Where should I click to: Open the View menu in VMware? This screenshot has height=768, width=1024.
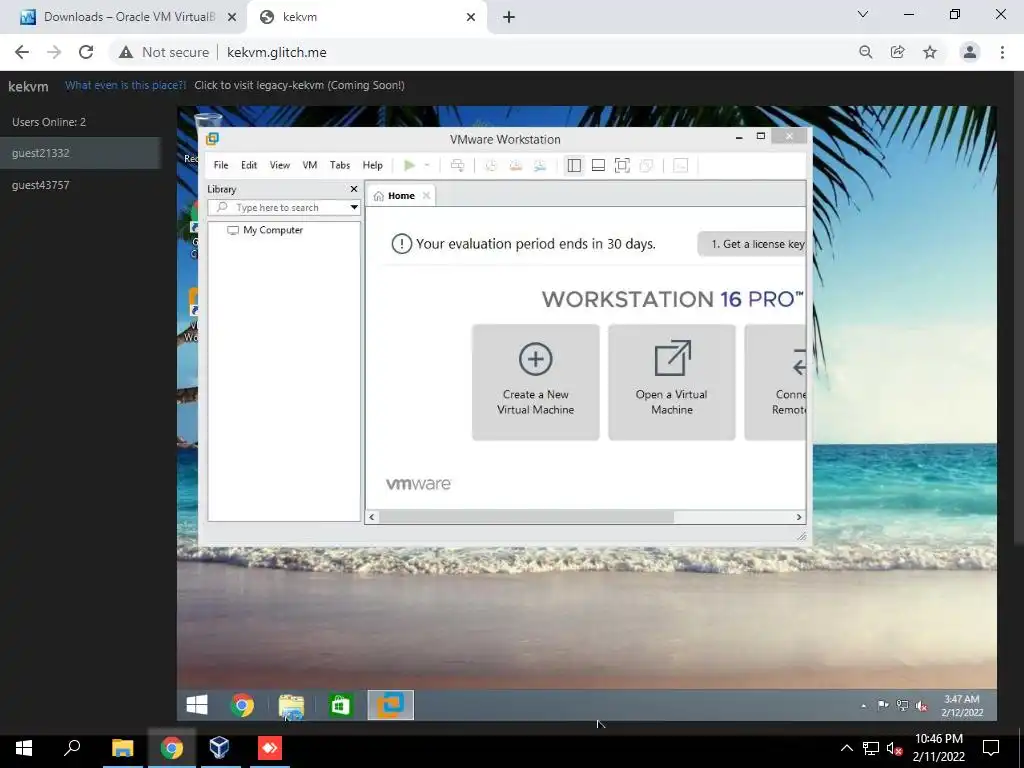(280, 165)
